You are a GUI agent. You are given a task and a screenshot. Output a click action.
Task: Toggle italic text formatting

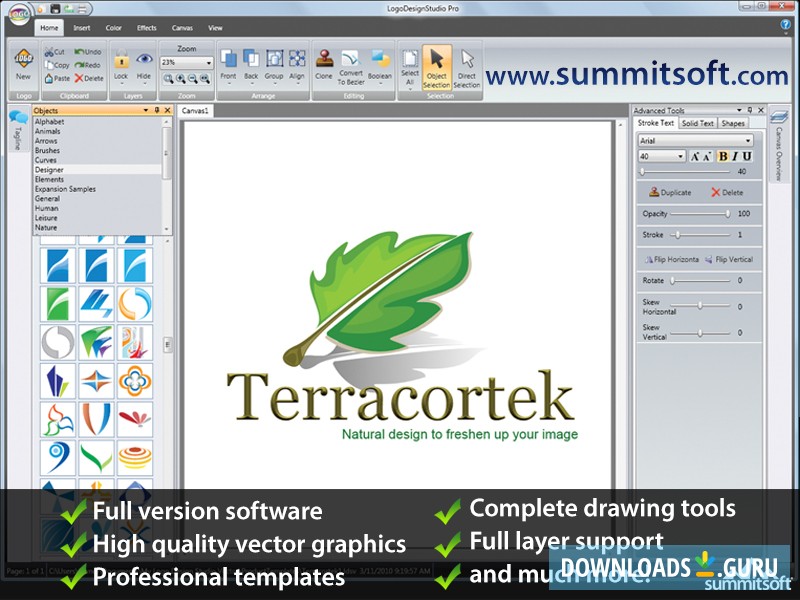tap(736, 157)
